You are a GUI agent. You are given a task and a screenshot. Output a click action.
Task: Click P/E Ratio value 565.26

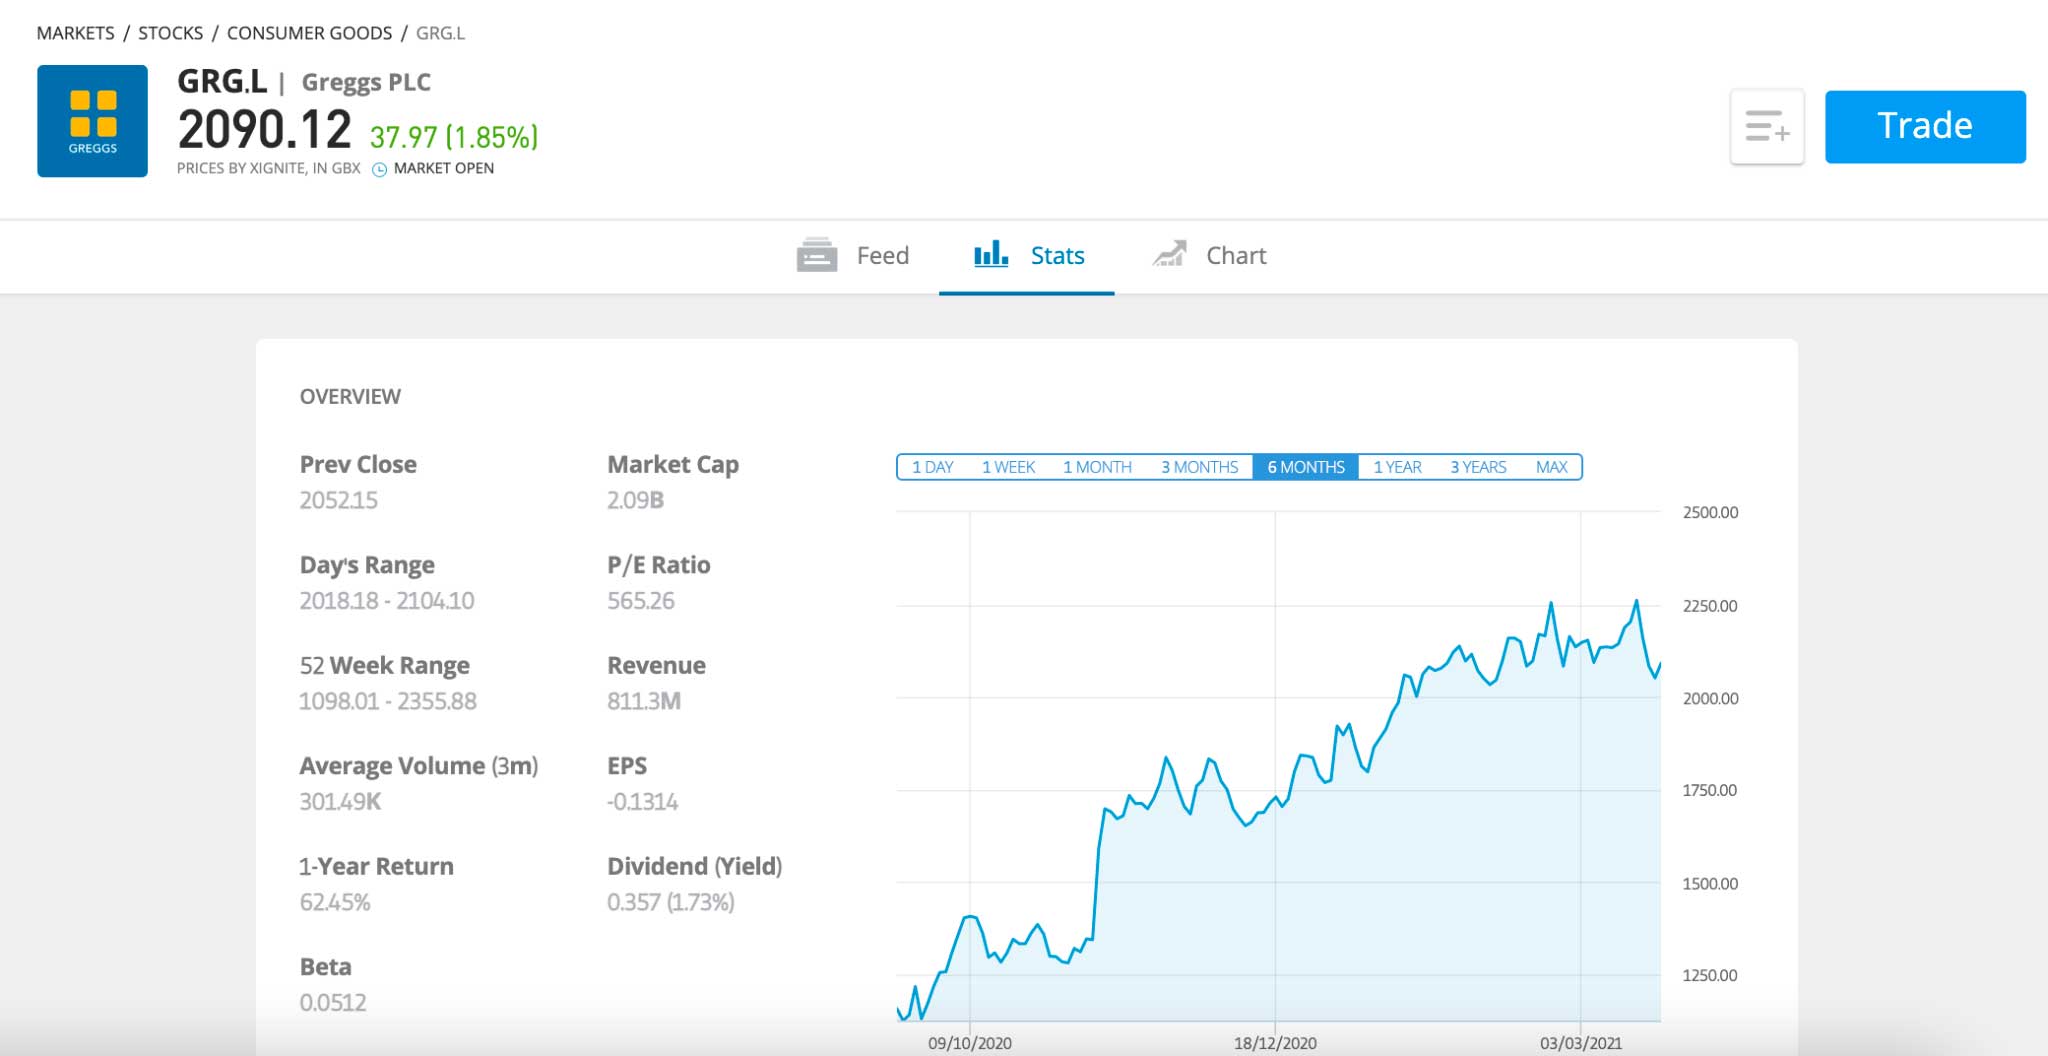coord(641,601)
